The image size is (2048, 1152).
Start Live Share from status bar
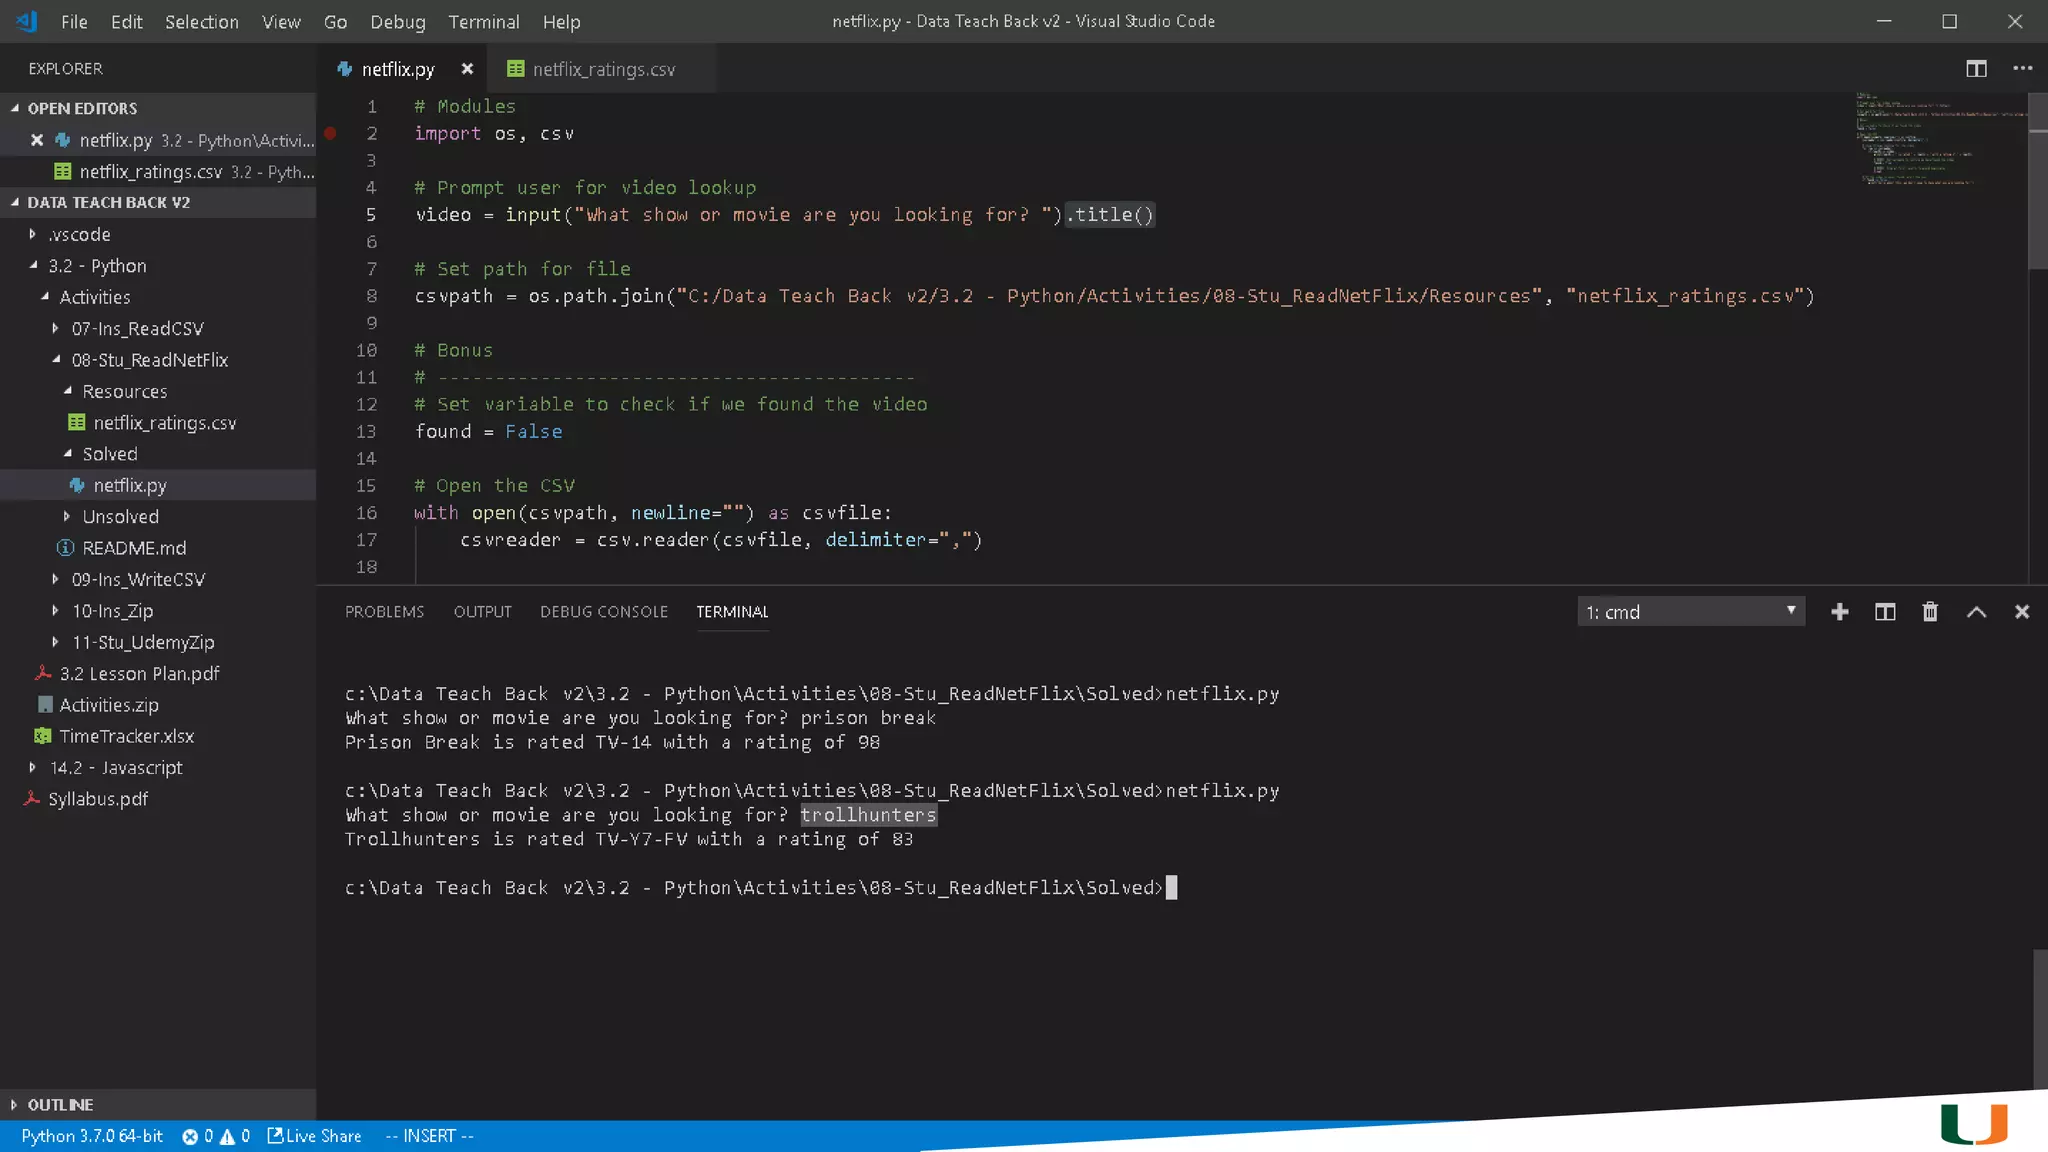pos(314,1136)
